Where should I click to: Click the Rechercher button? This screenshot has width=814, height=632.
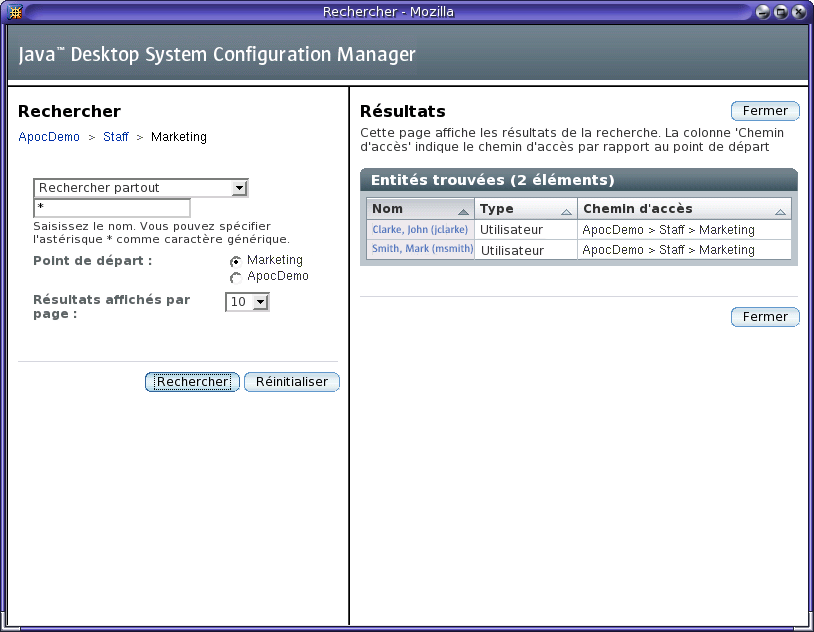(192, 382)
